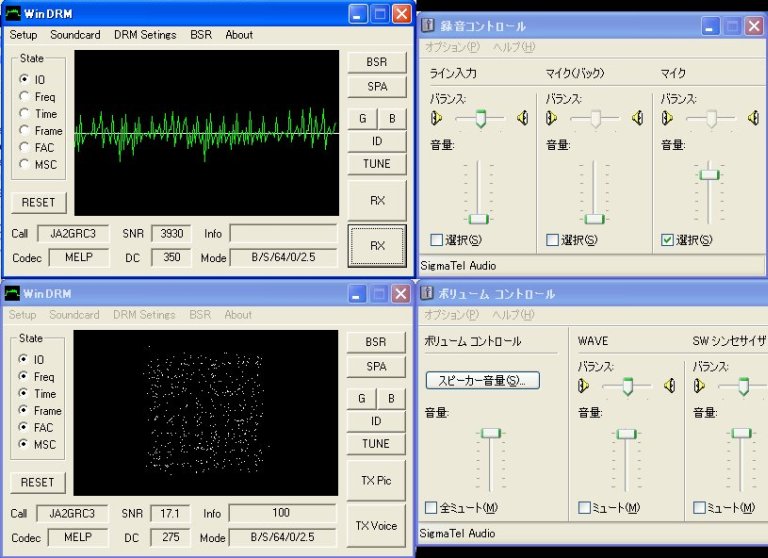This screenshot has width=768, height=558.
Task: Click left speaker icon under WAVE balance
Action: [x=583, y=386]
